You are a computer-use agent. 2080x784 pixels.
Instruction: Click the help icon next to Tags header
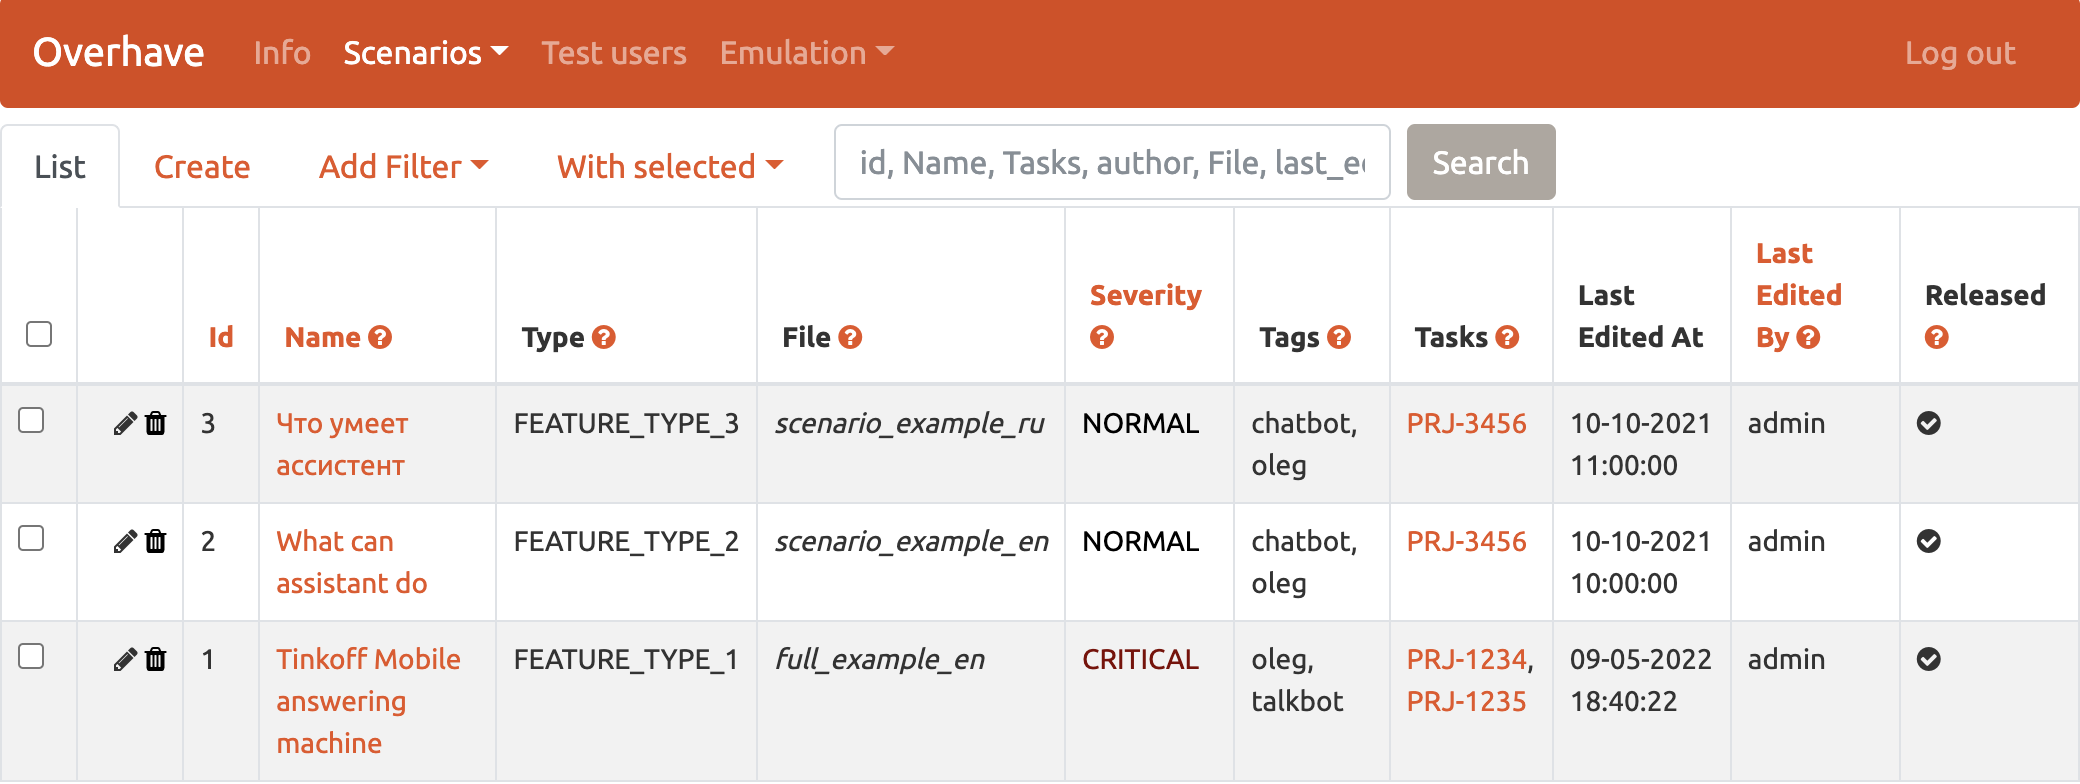1340,337
